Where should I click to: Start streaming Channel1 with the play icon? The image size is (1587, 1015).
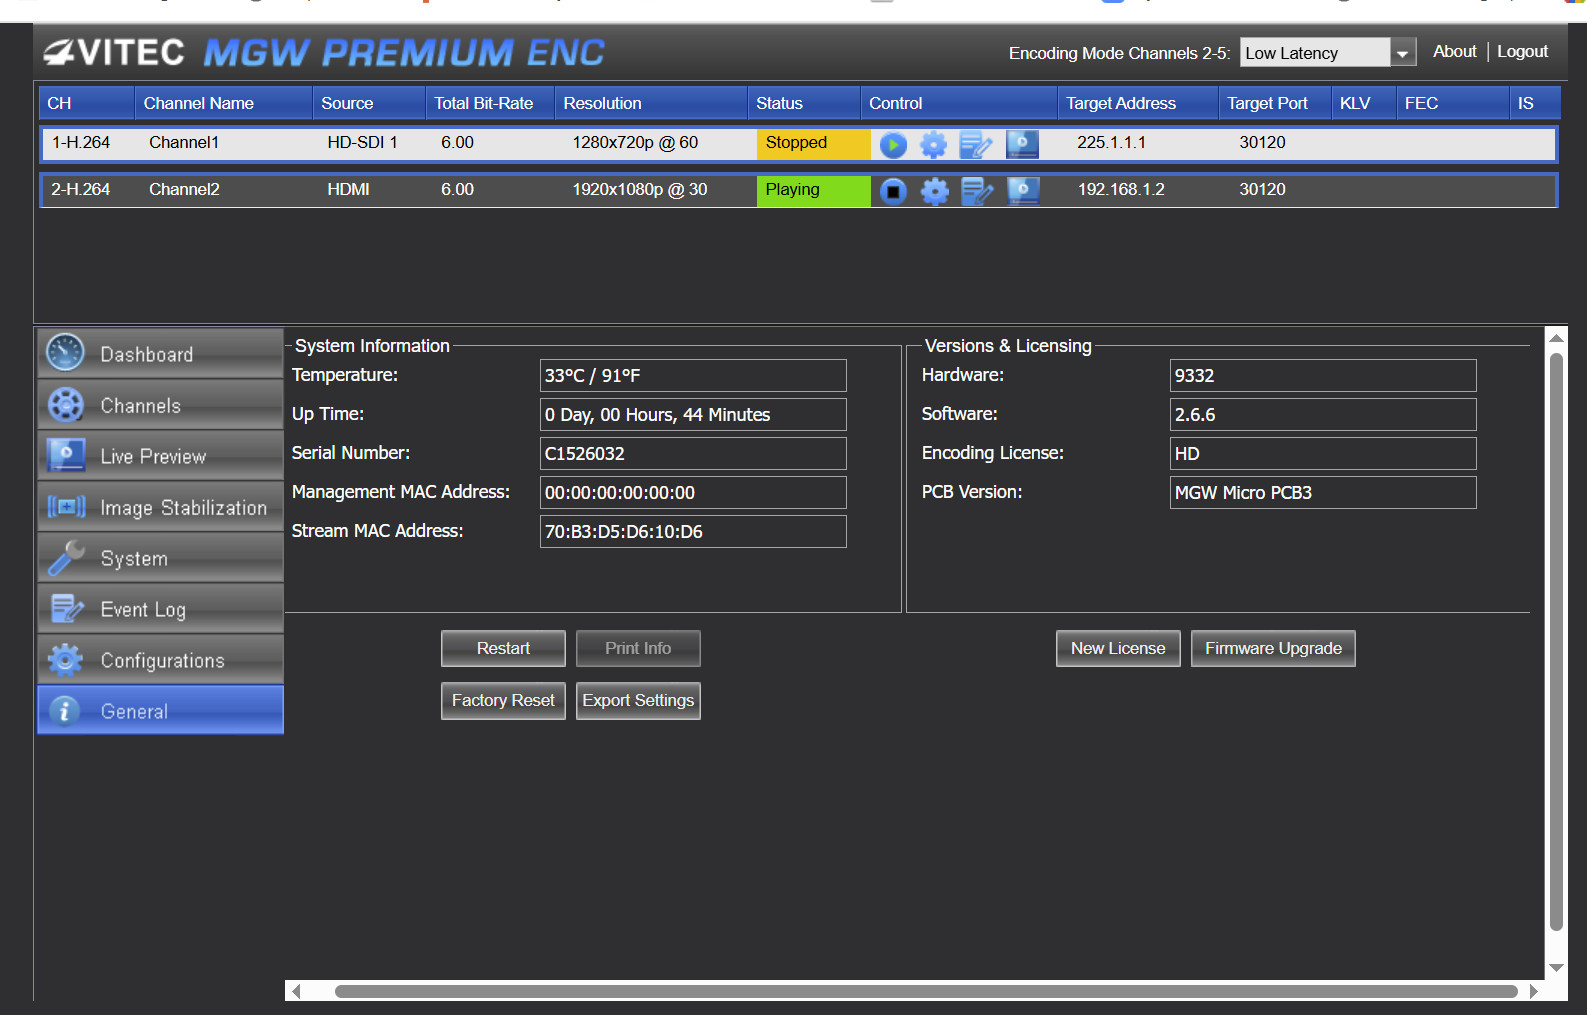pyautogui.click(x=893, y=145)
